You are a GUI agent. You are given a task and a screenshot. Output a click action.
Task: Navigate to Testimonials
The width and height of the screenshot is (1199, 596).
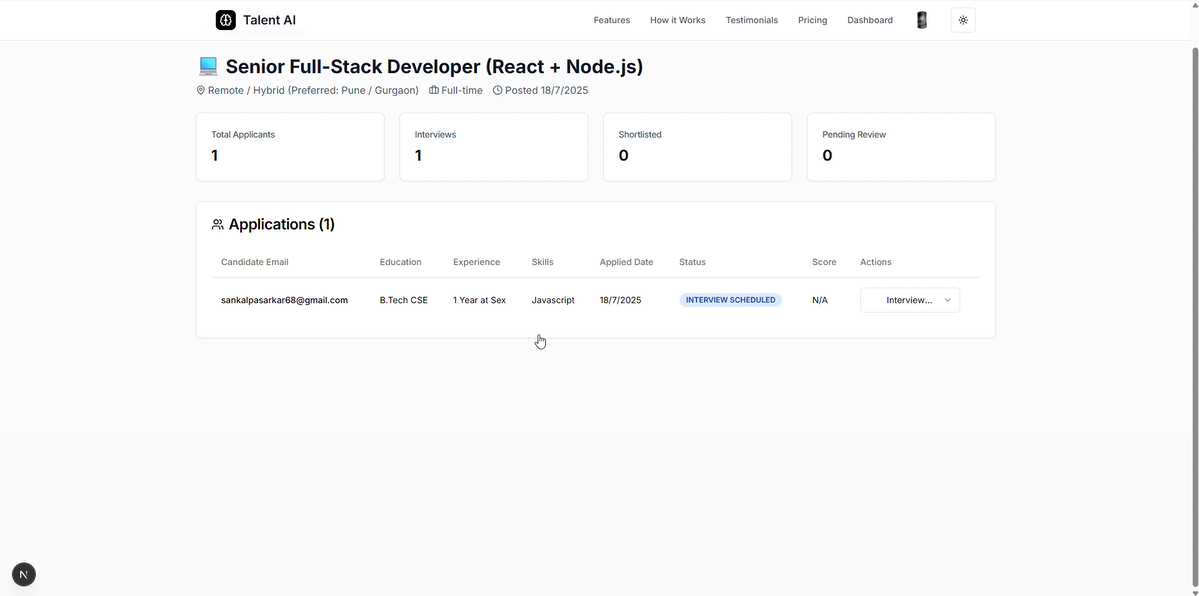click(752, 20)
